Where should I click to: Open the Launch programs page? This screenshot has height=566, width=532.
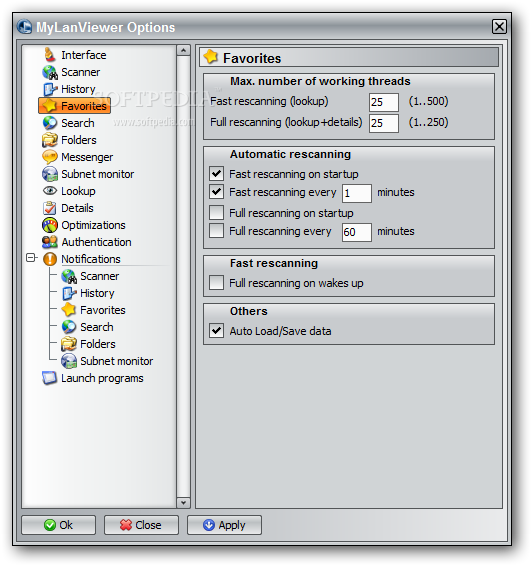pos(102,378)
